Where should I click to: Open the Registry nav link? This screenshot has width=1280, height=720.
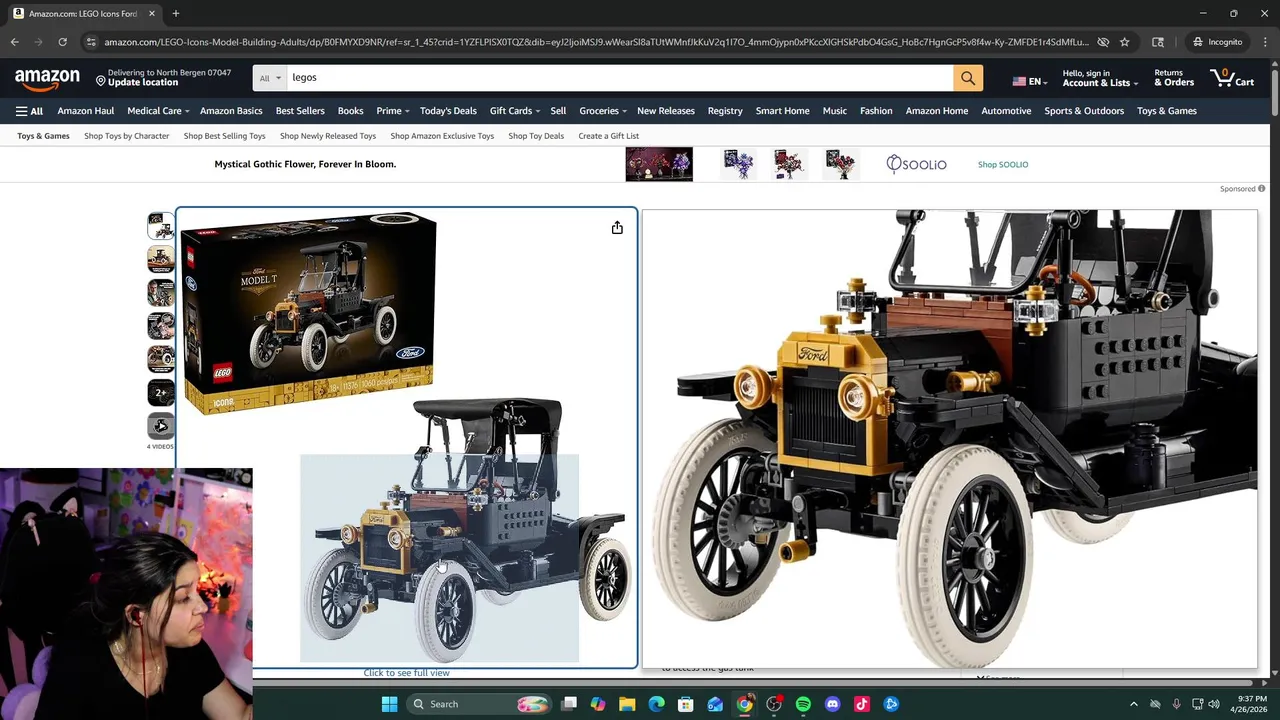click(725, 111)
